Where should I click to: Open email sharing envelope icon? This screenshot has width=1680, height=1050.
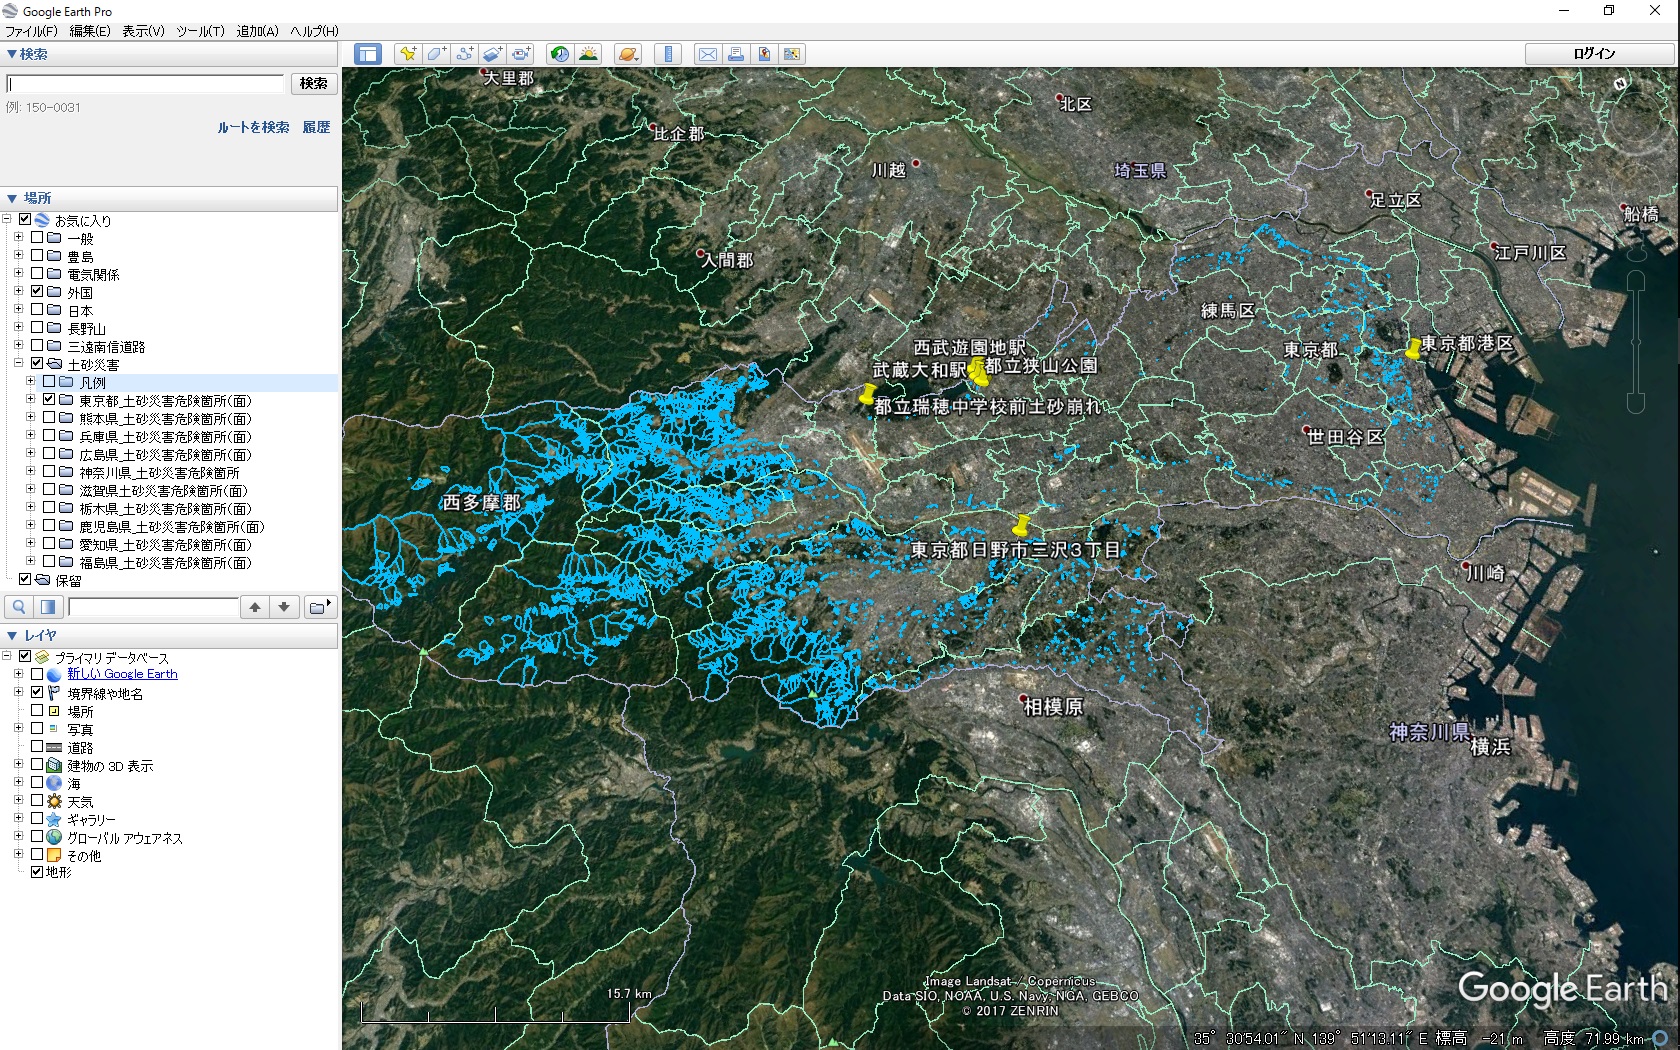[x=707, y=54]
